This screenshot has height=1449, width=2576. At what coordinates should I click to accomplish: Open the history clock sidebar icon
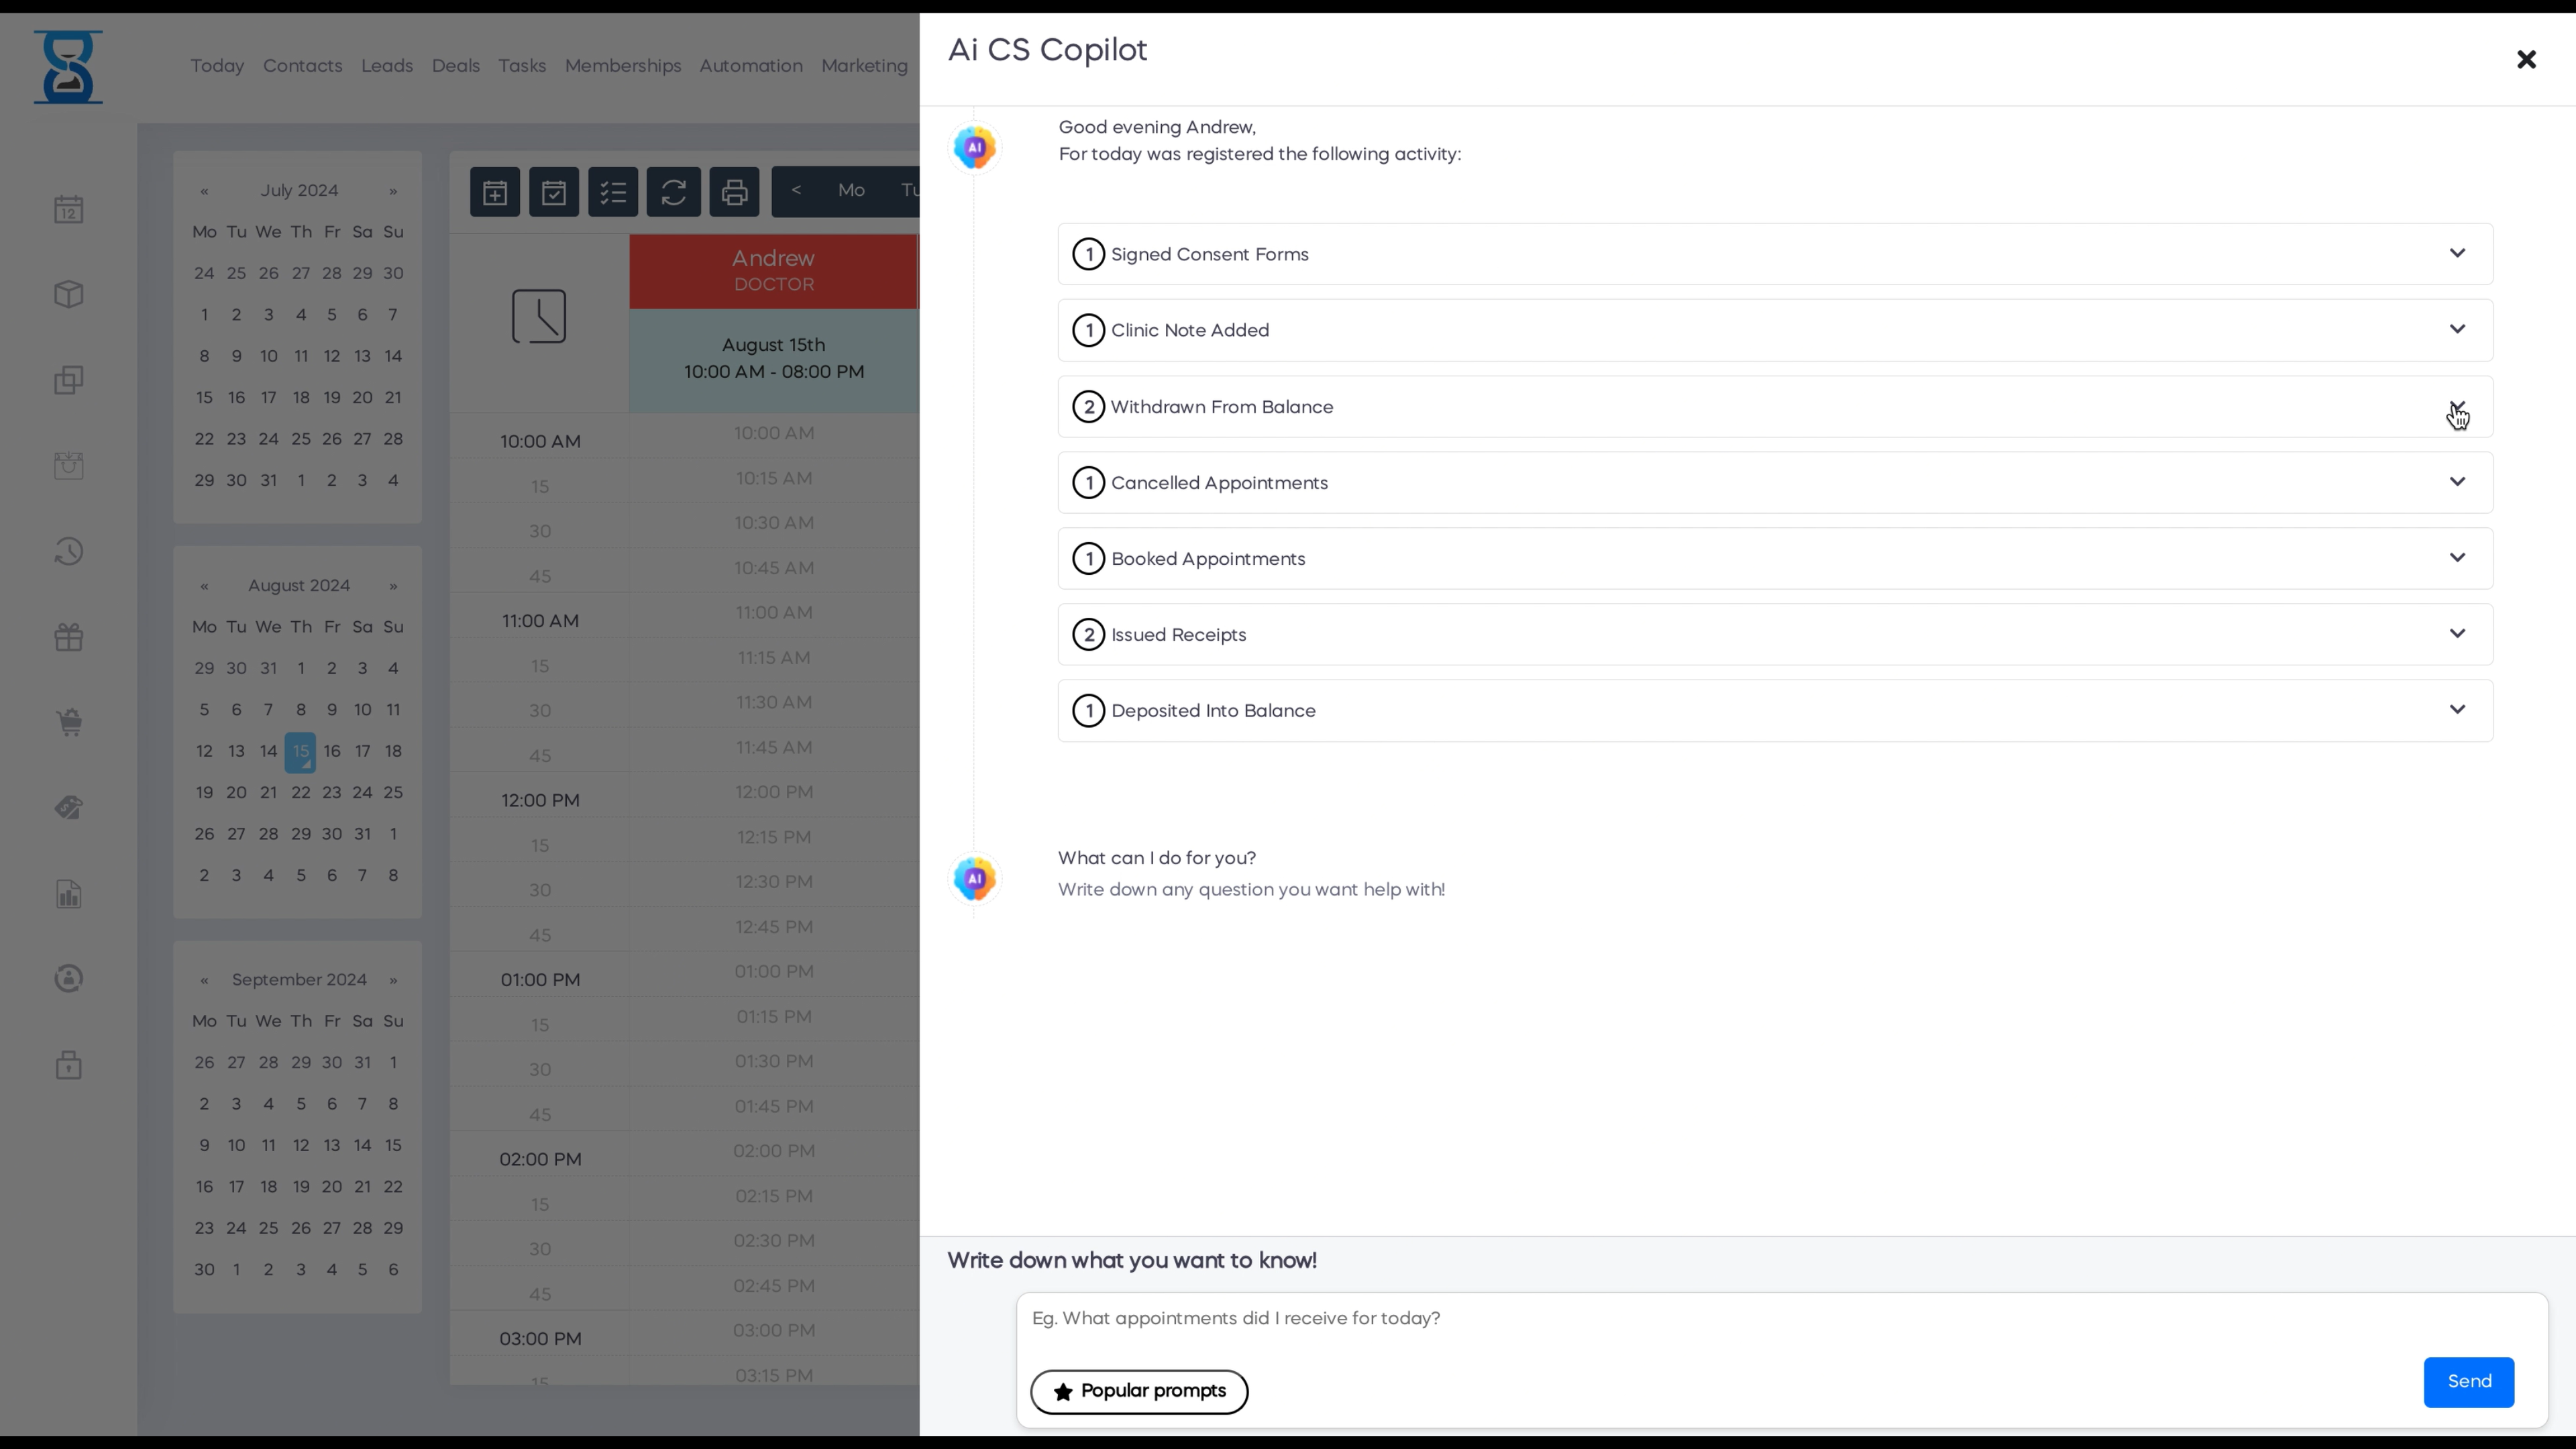69,551
